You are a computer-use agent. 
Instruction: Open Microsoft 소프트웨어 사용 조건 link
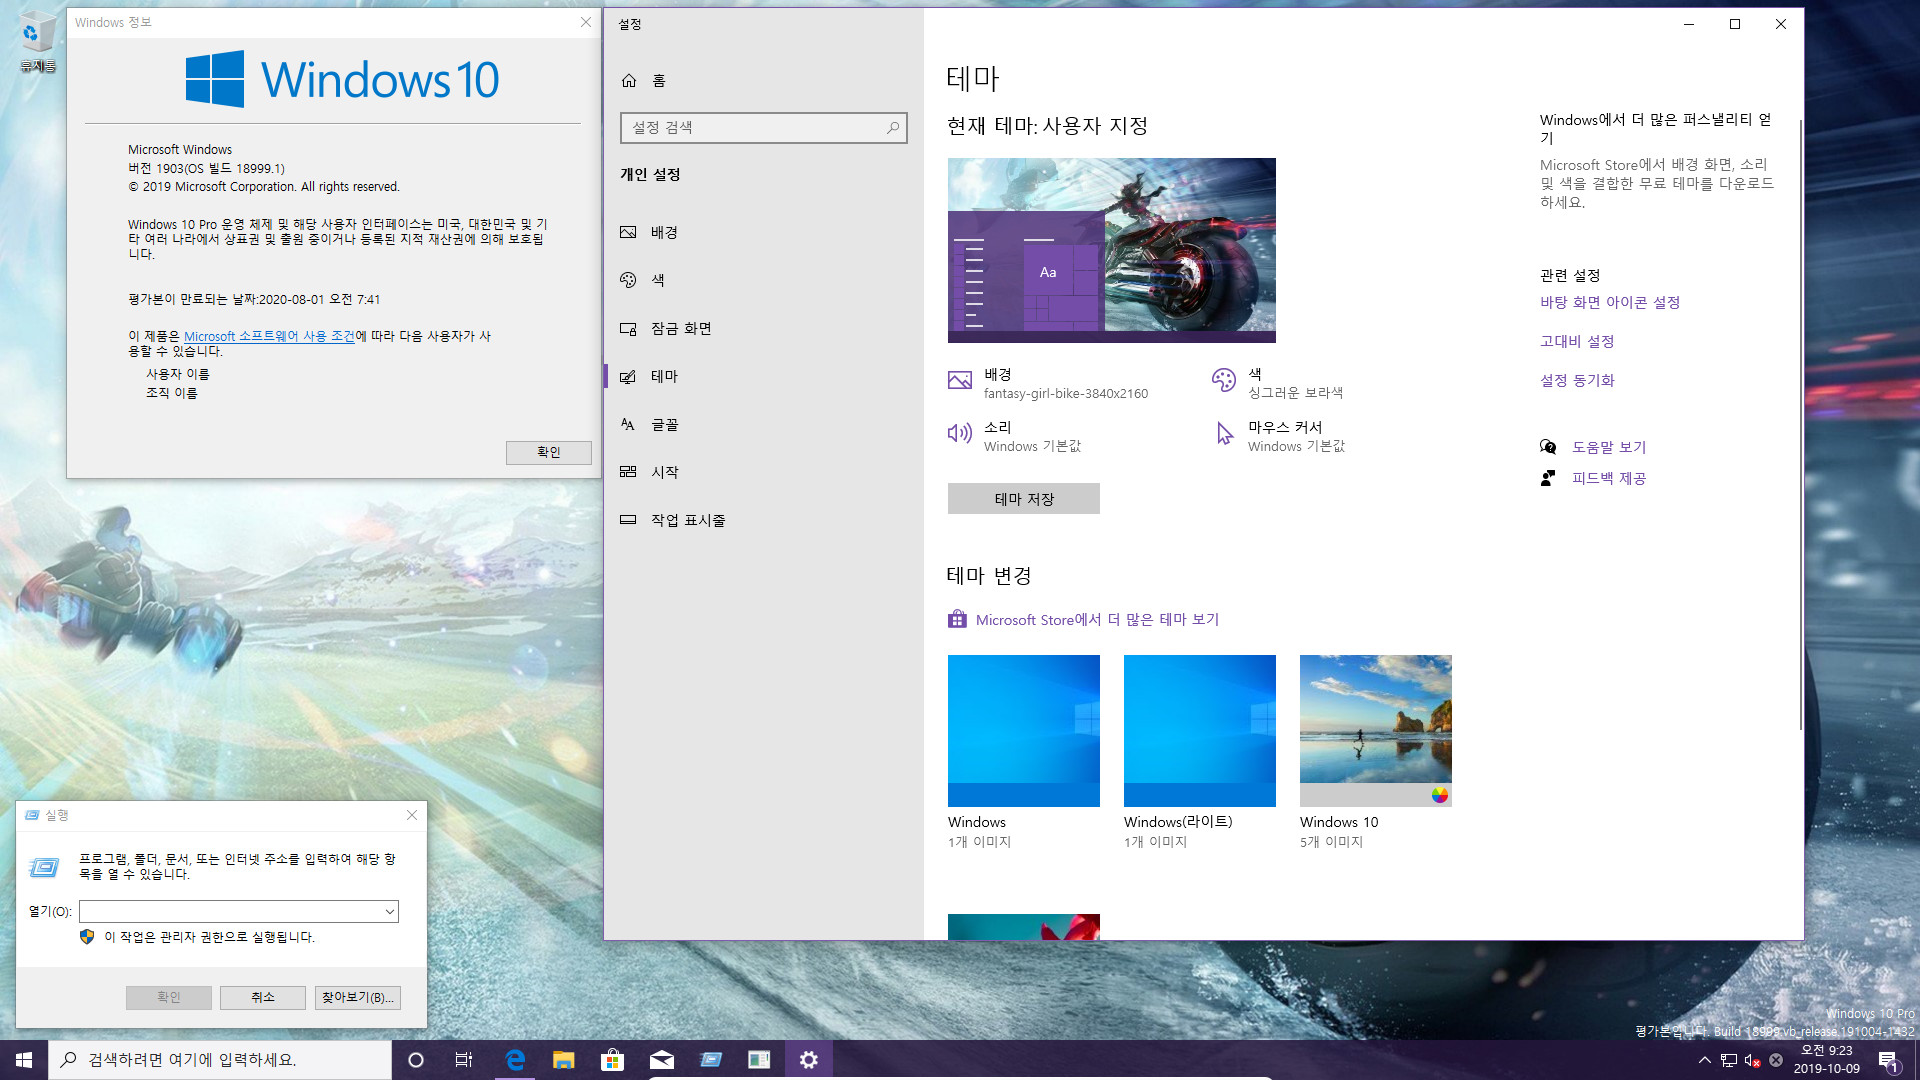(269, 336)
